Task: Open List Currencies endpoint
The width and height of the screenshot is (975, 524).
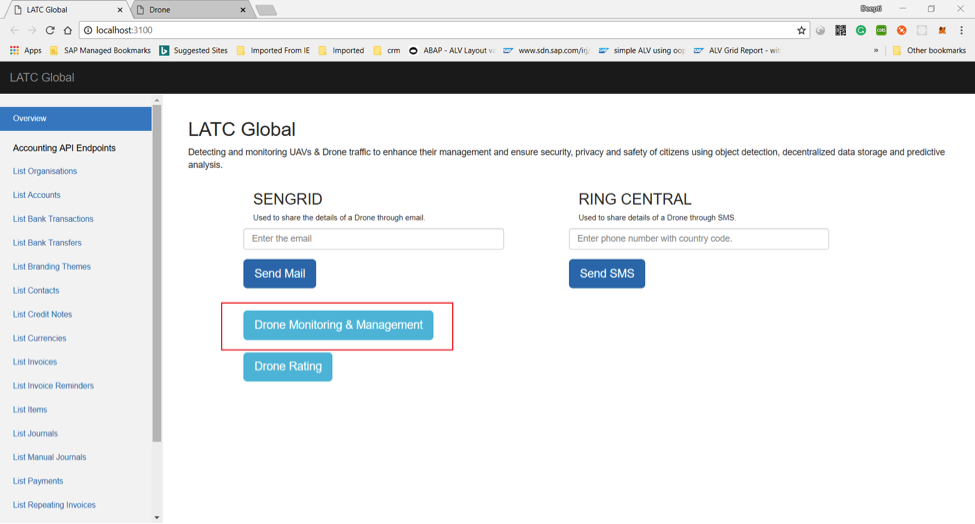Action: (x=39, y=338)
